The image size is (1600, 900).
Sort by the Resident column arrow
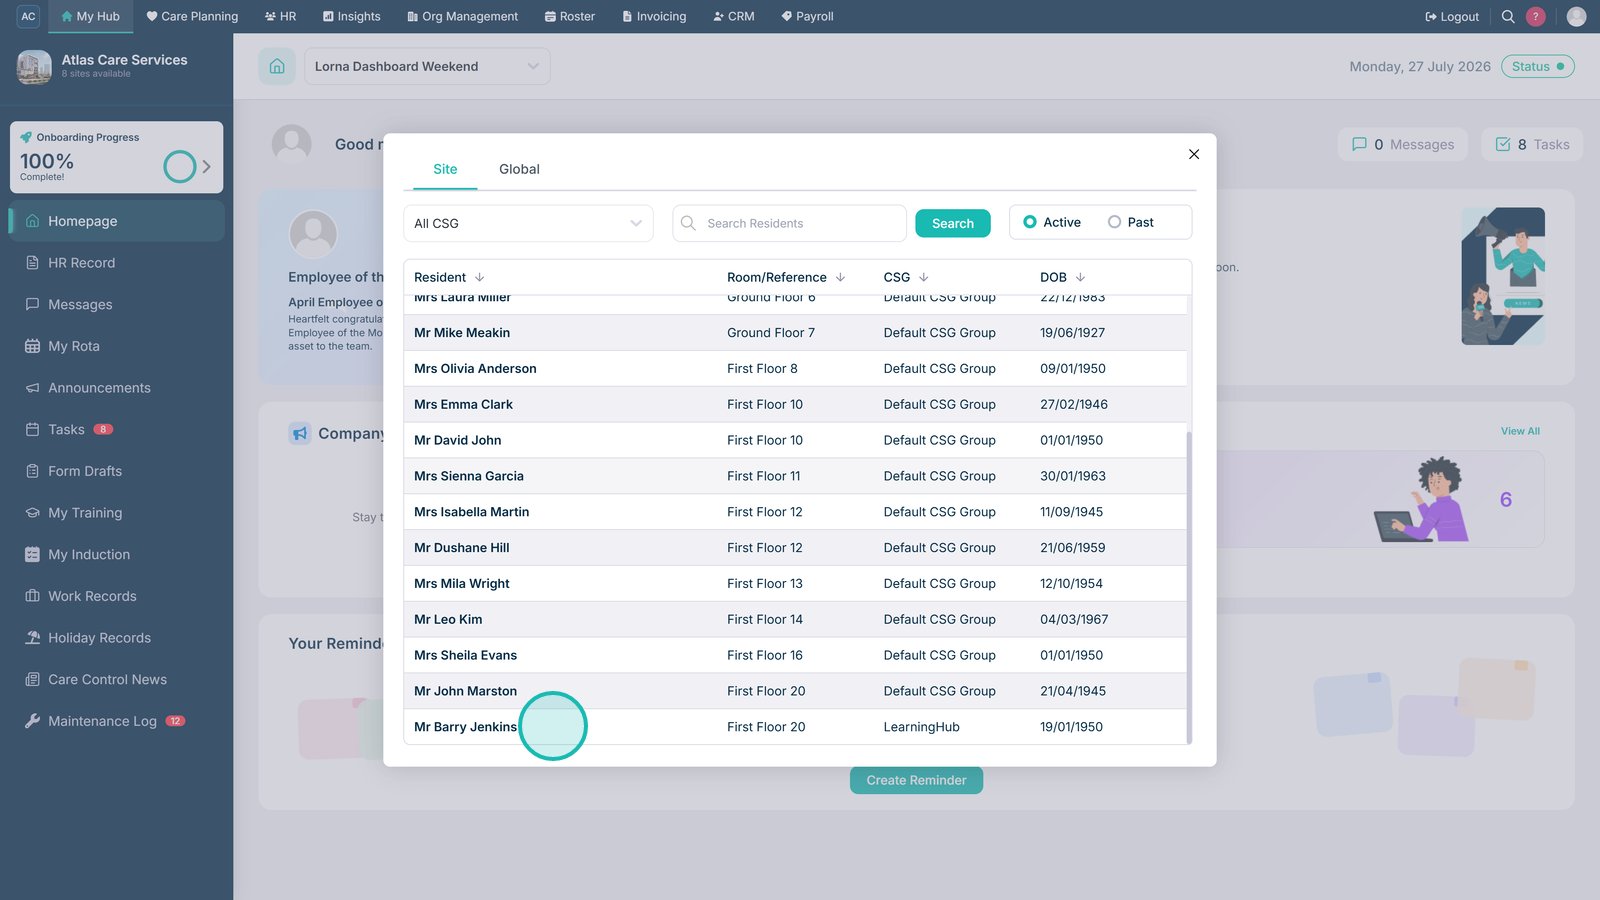(x=479, y=277)
